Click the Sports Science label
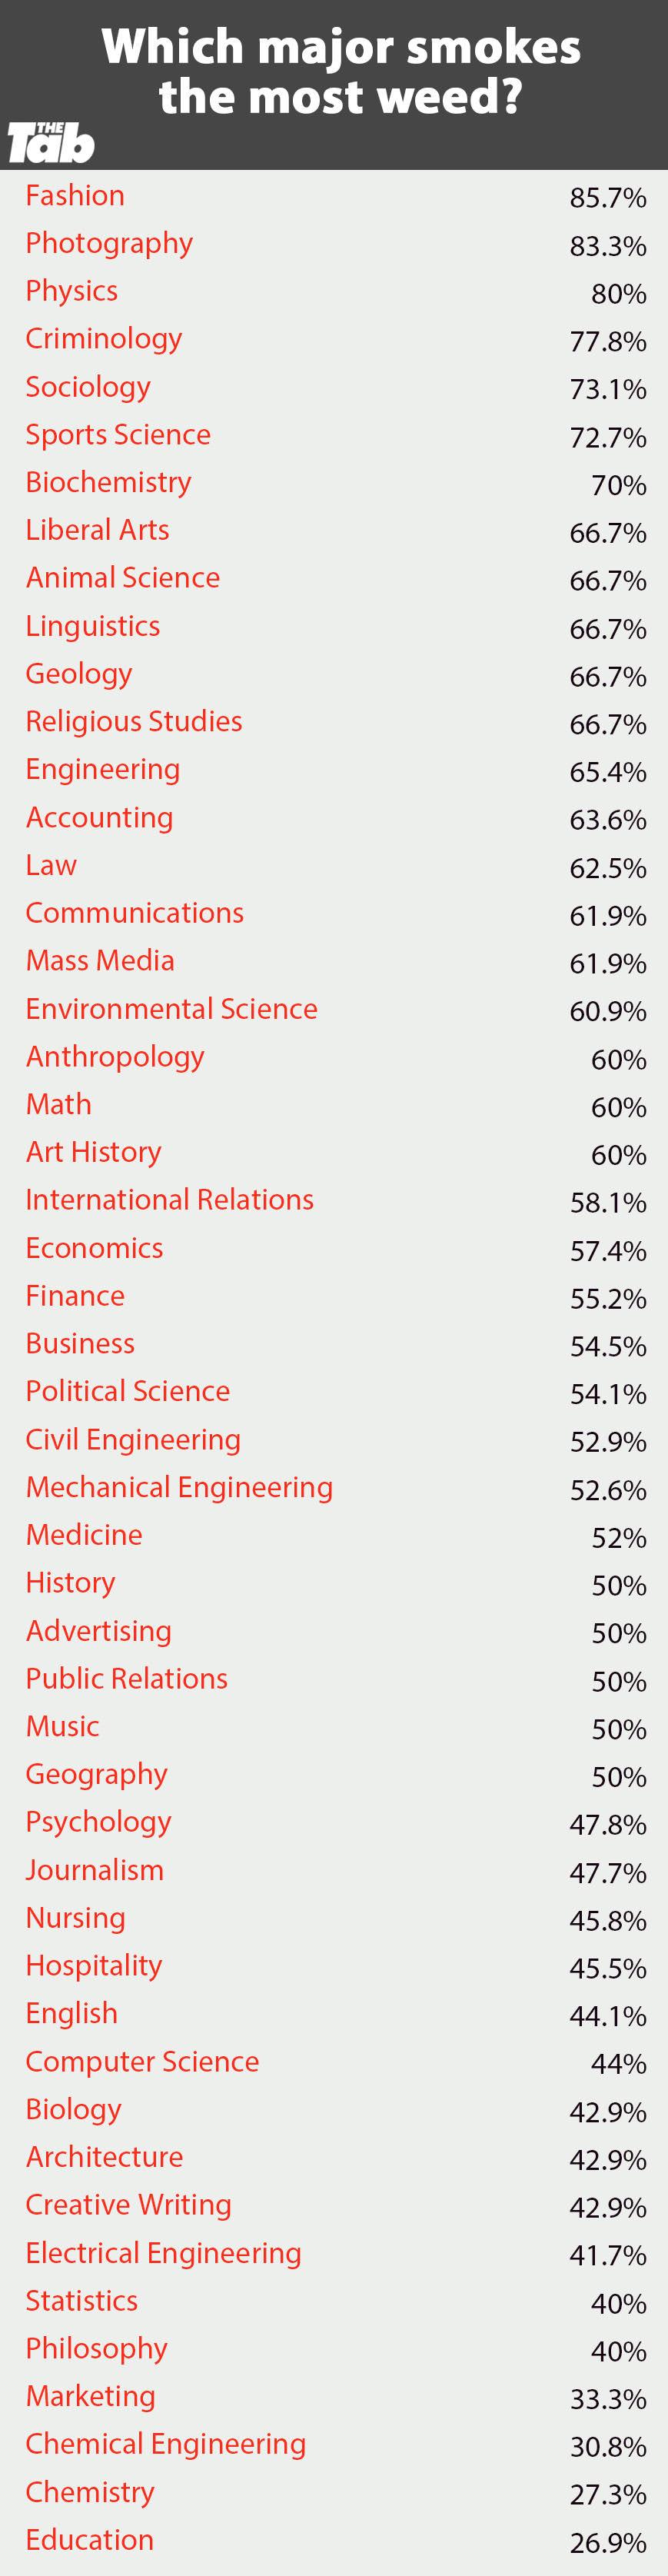The width and height of the screenshot is (668, 2576). click(118, 434)
